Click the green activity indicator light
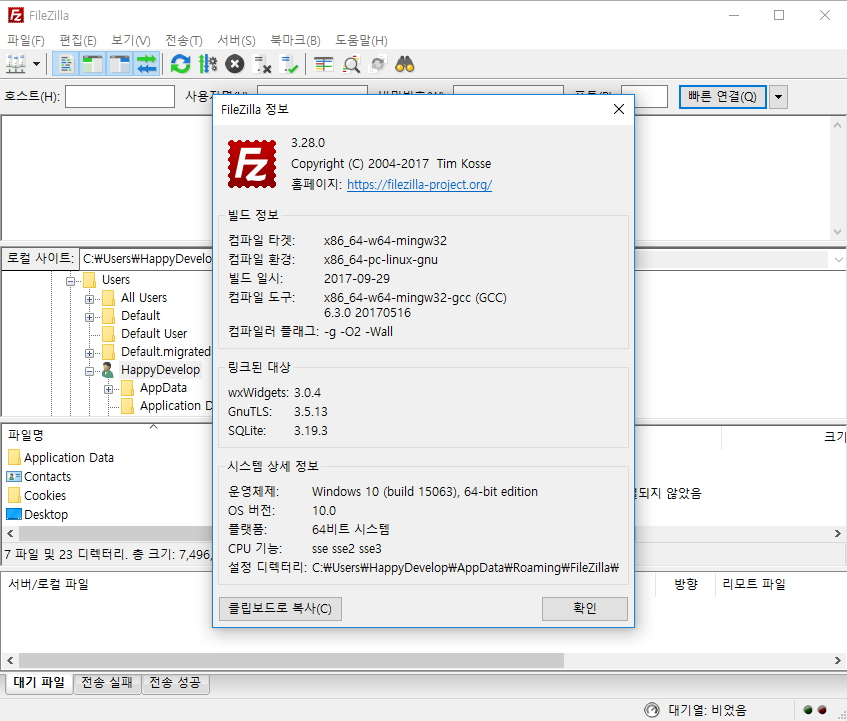 point(808,710)
